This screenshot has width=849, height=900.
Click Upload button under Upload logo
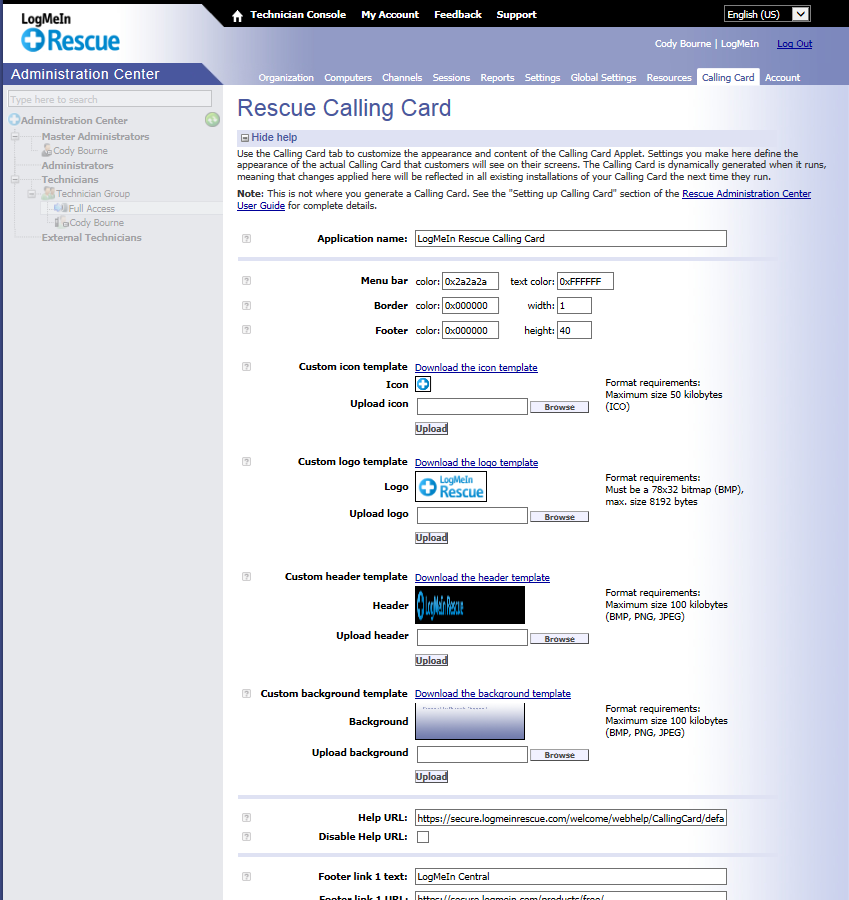point(431,538)
